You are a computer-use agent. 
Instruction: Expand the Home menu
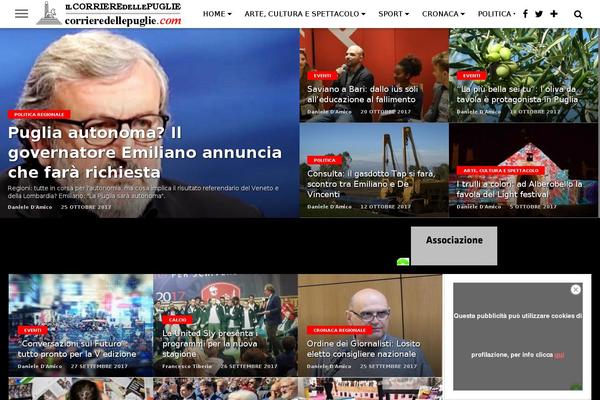point(217,14)
